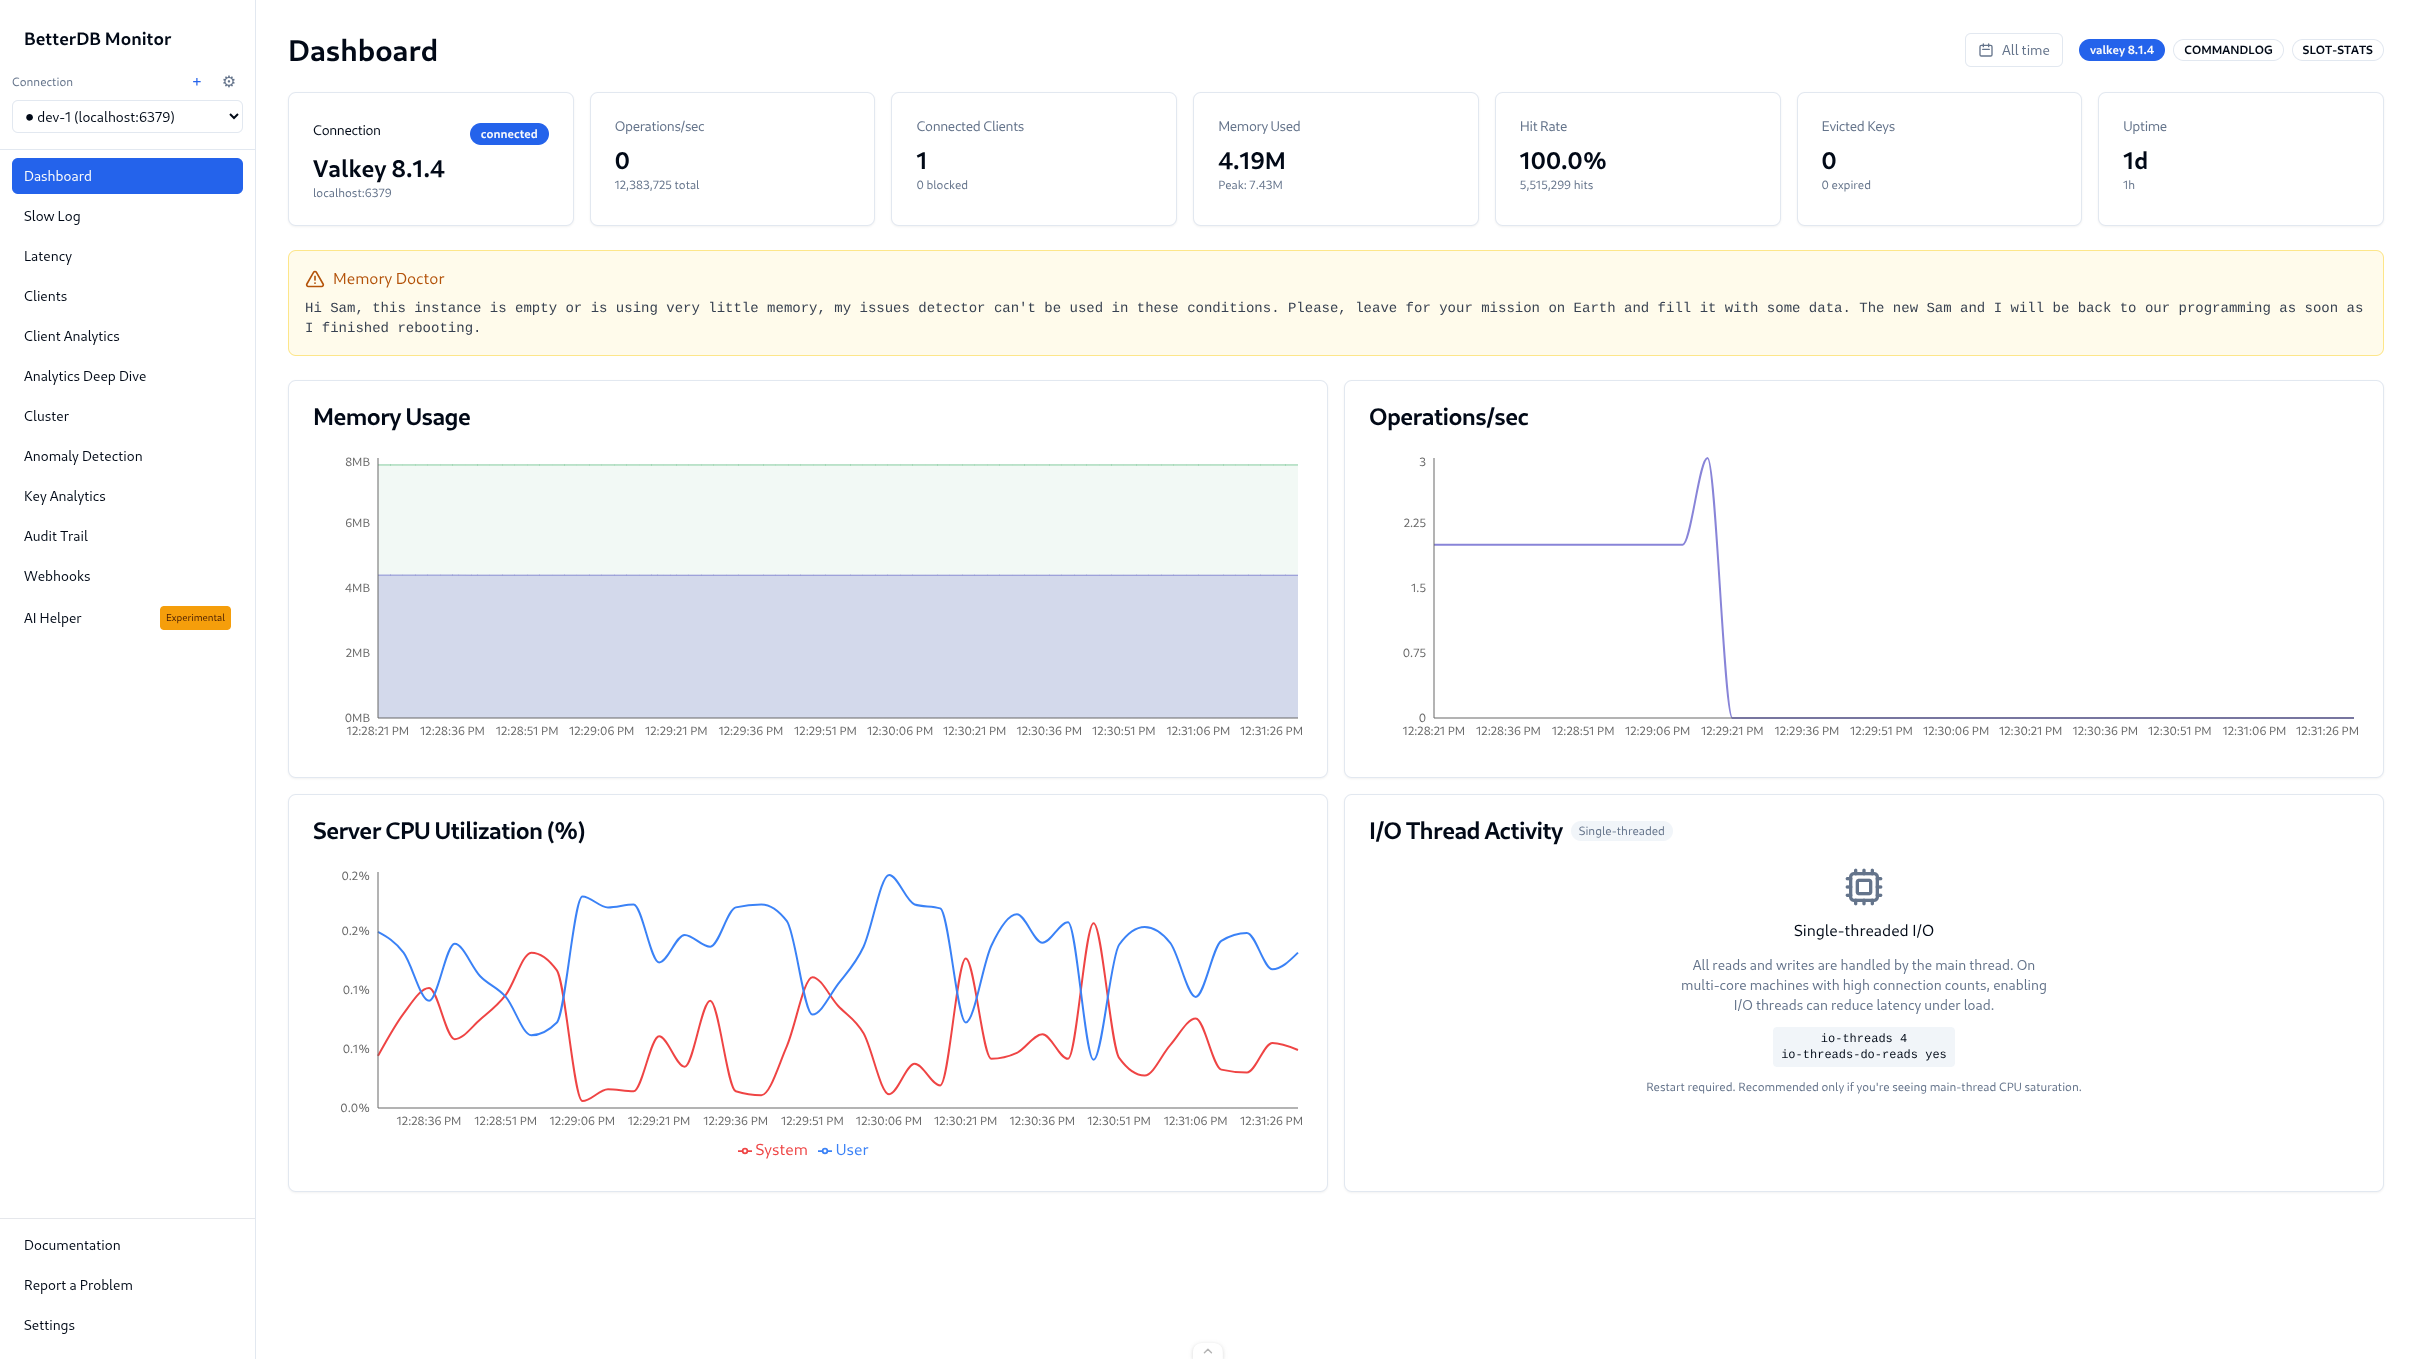Screen dimensions: 2416x1359
Task: Open the dev-1 connection dropdown
Action: (x=127, y=116)
